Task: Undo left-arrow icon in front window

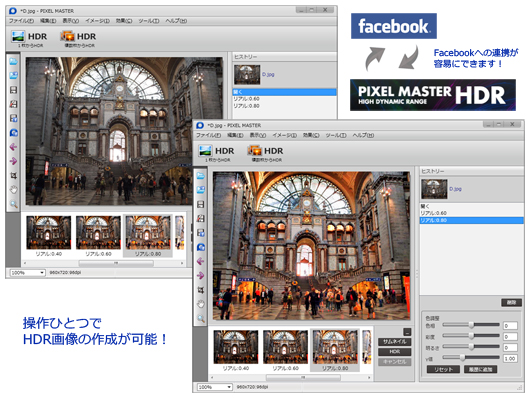Action: (201, 261)
